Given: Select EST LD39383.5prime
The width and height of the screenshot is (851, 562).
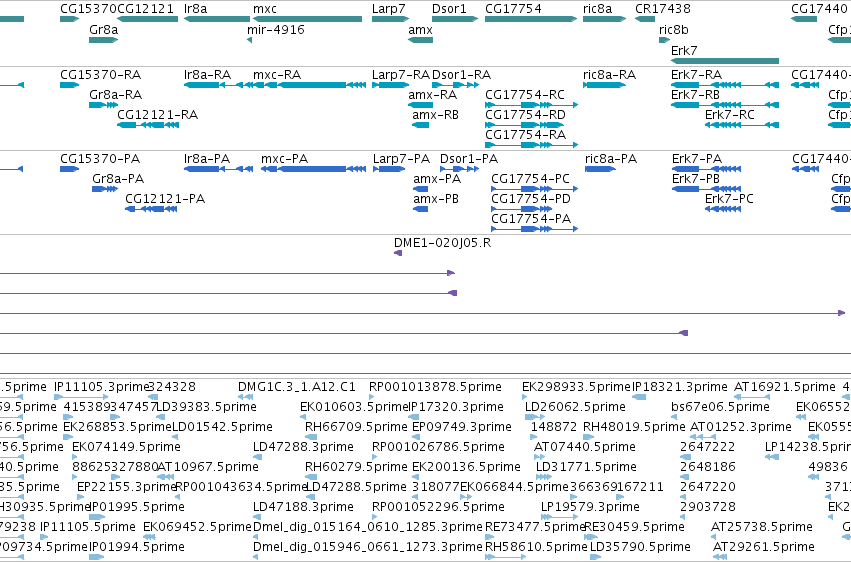Looking at the screenshot, I should (x=207, y=407).
